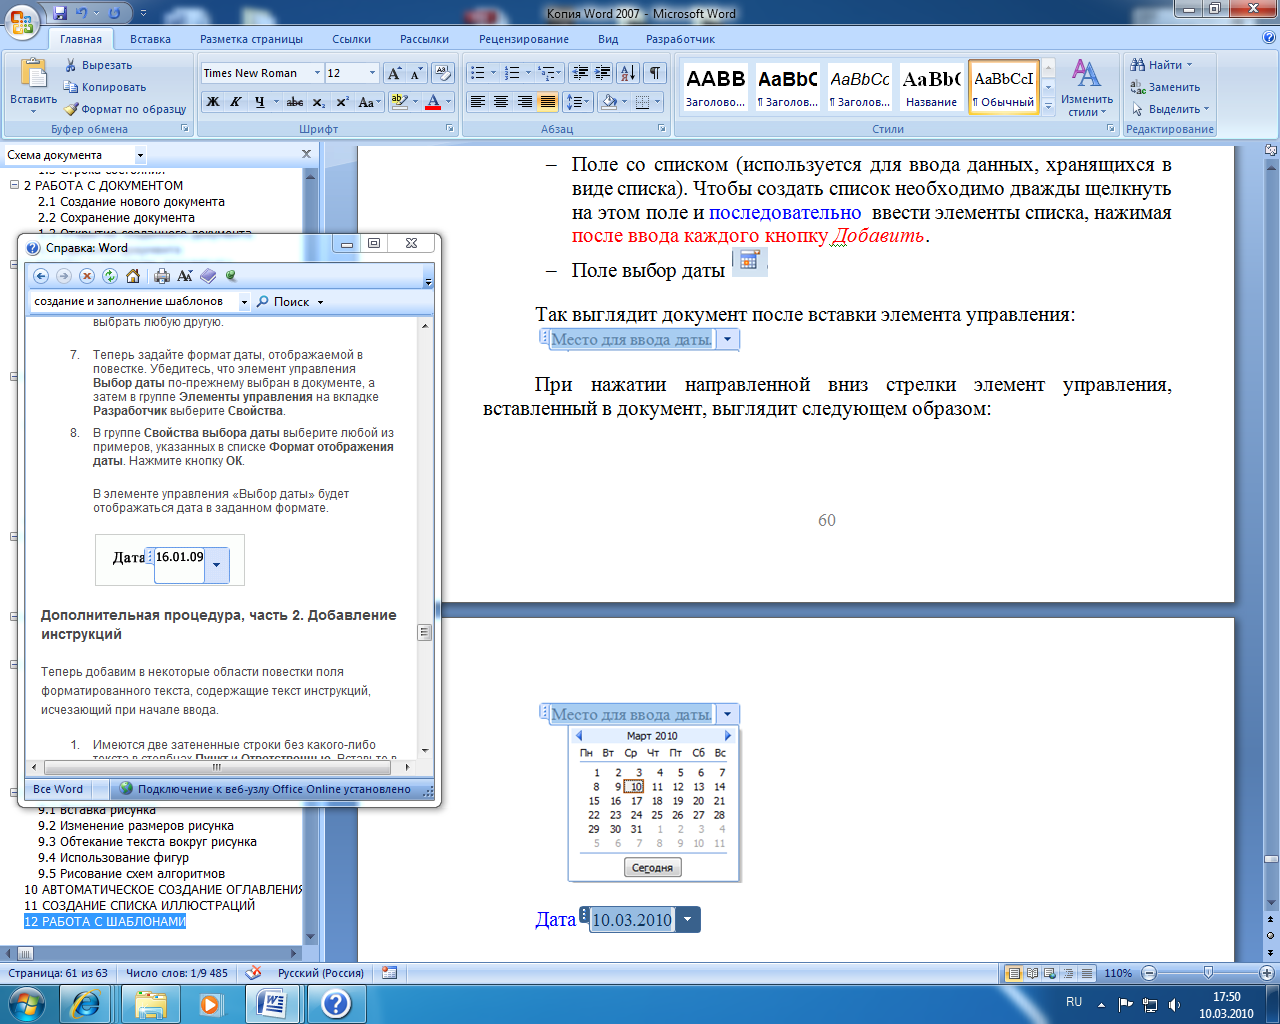Apply Название style from gallery
The height and width of the screenshot is (1024, 1280).
click(931, 87)
